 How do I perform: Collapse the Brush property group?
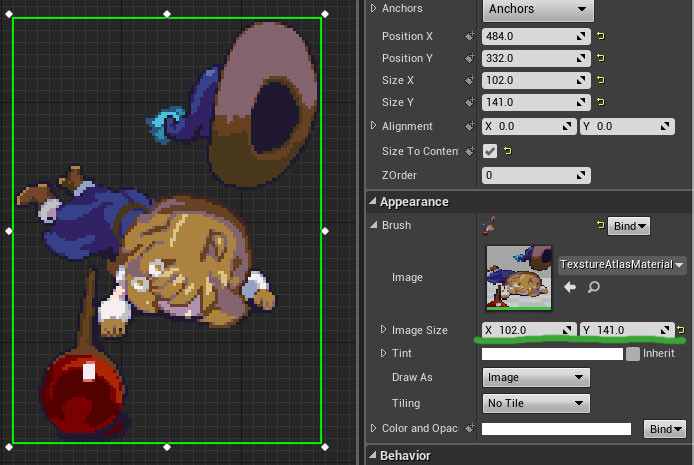tap(374, 225)
